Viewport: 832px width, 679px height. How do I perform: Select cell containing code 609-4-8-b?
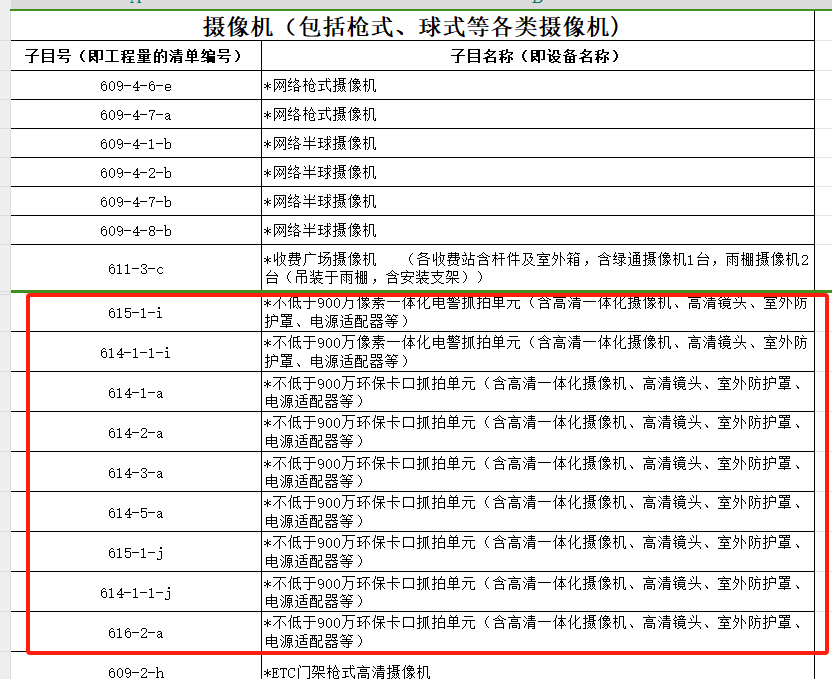pos(135,231)
